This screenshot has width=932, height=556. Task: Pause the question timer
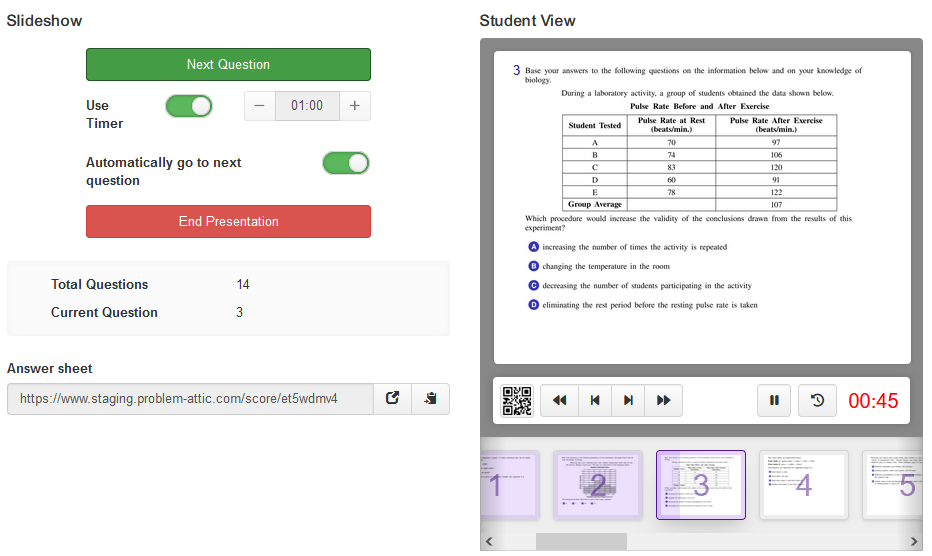click(774, 401)
